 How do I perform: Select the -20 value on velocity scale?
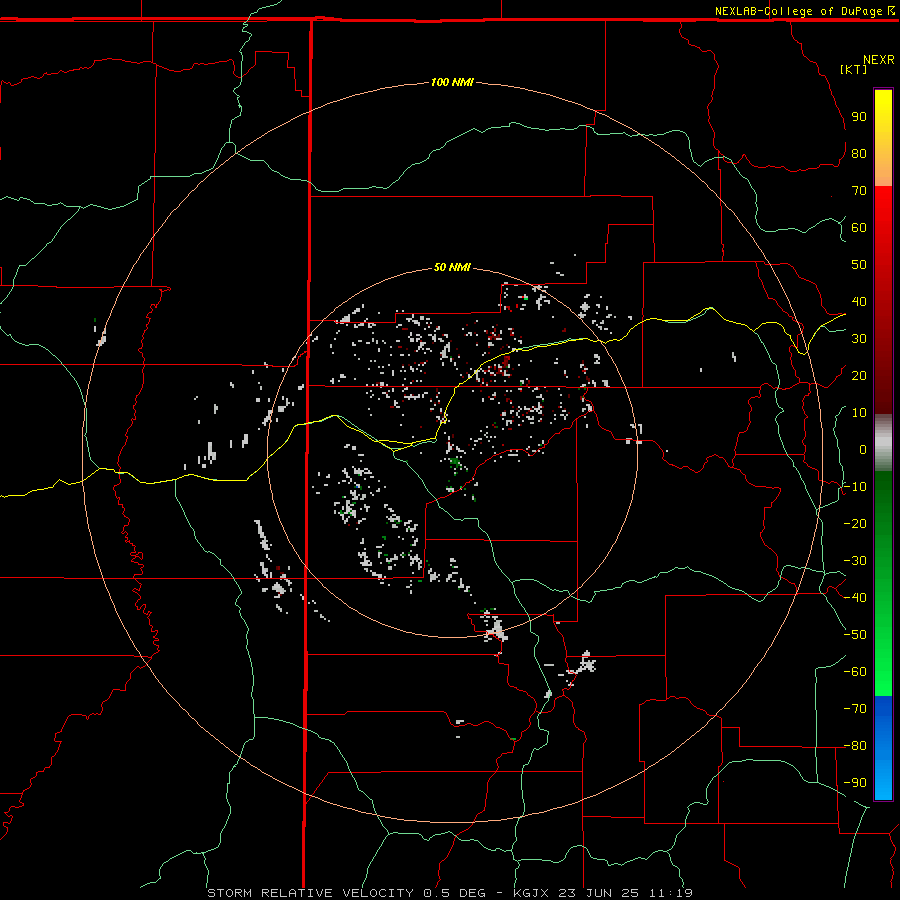pyautogui.click(x=855, y=523)
